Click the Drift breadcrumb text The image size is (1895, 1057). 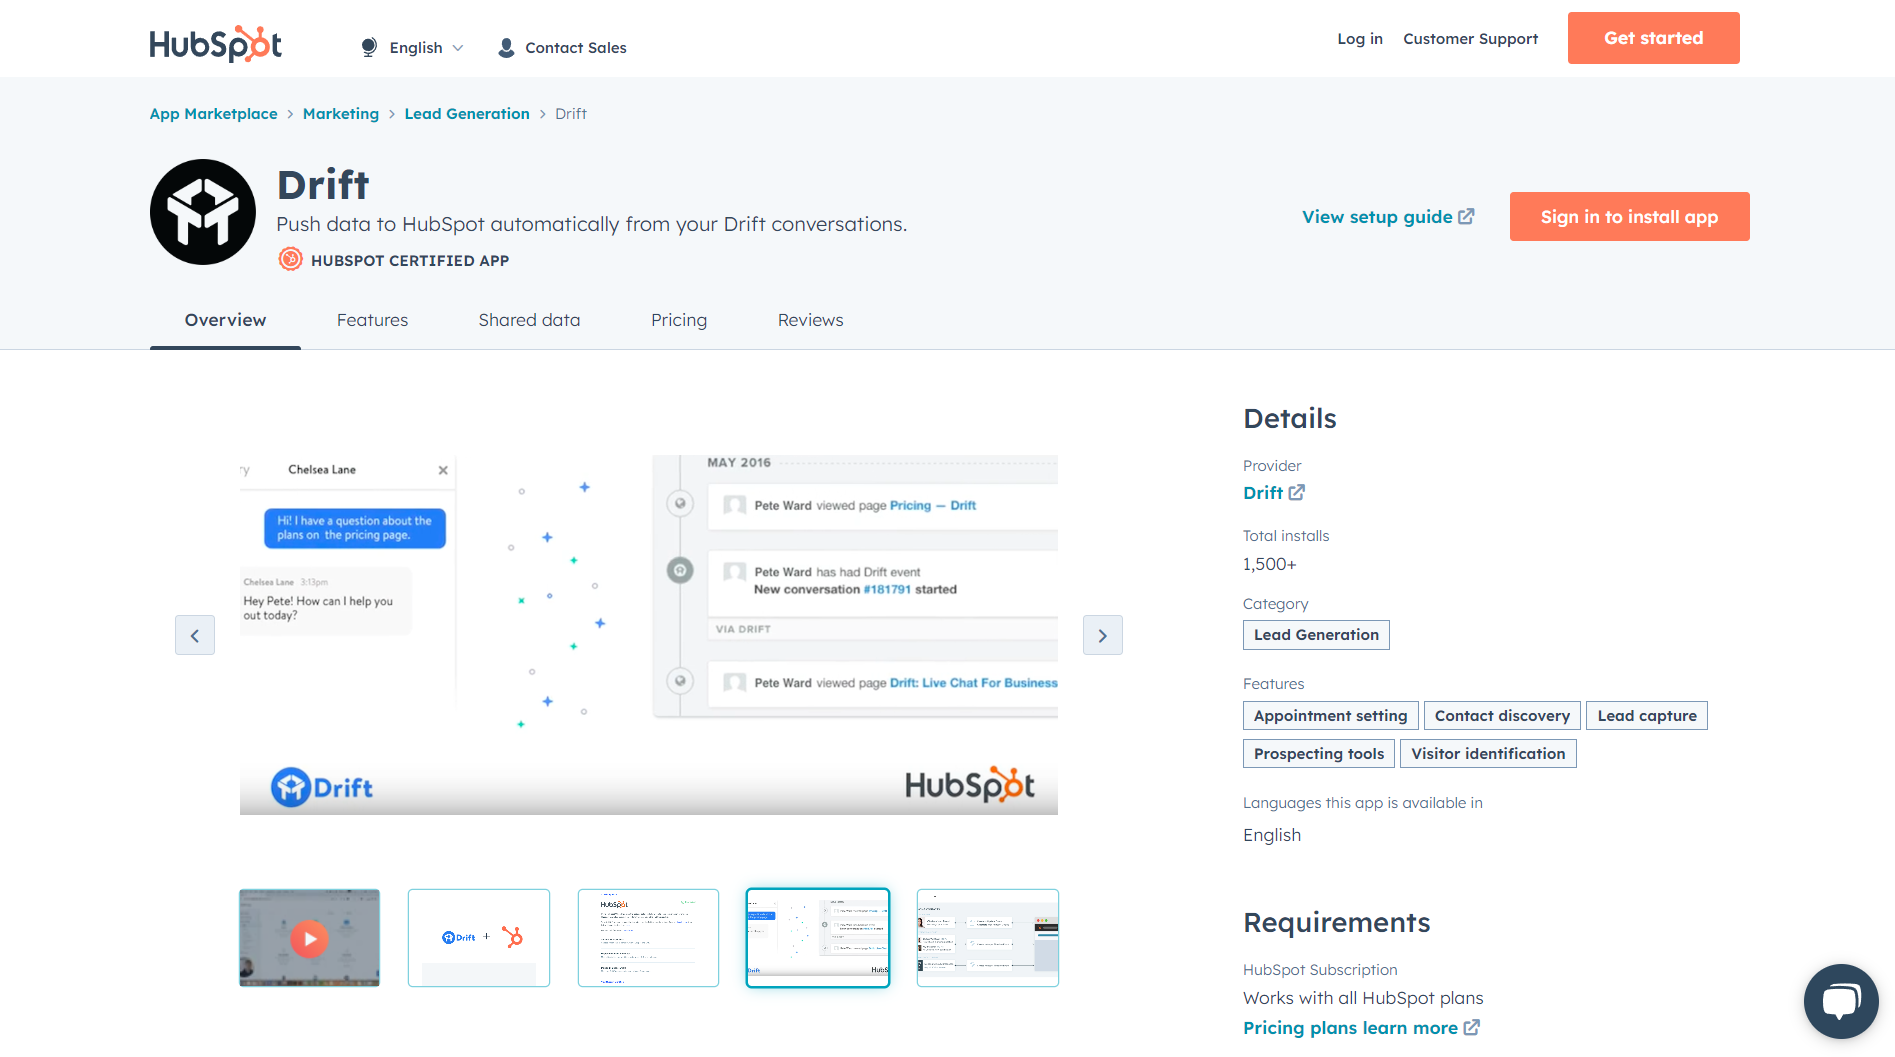[x=571, y=113]
